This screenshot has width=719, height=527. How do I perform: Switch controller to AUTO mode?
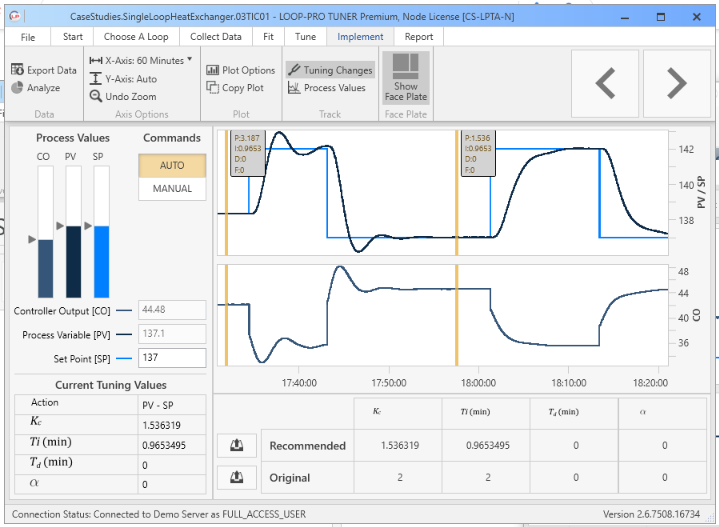tap(172, 166)
